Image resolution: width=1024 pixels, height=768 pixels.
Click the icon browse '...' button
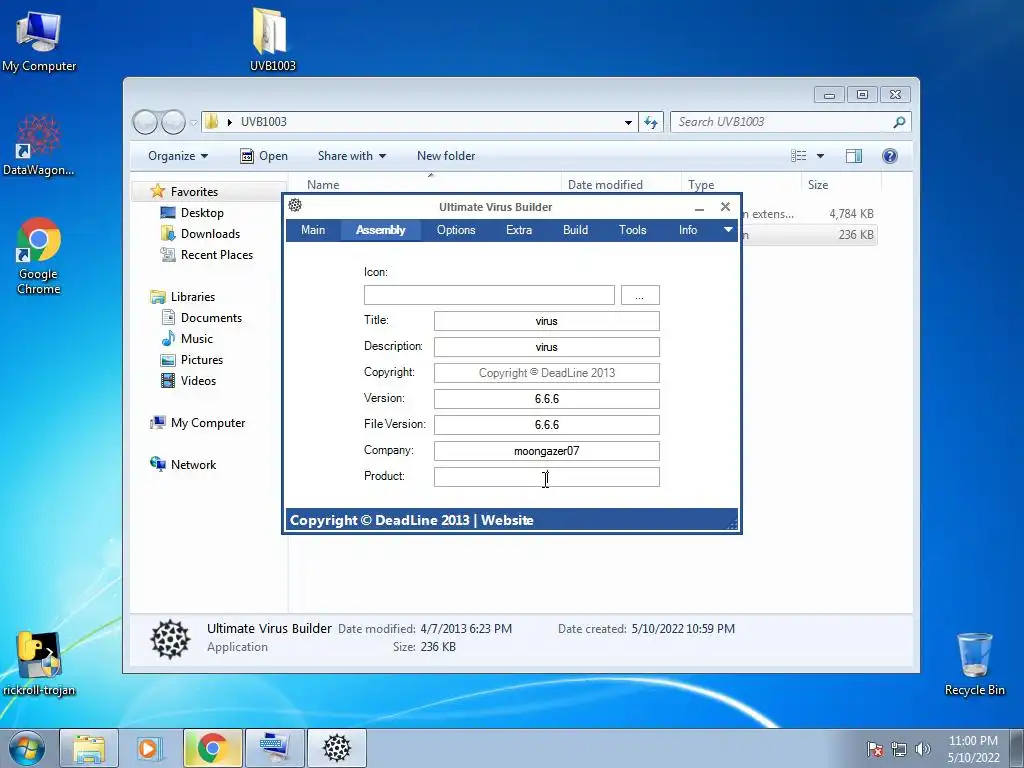tap(640, 295)
